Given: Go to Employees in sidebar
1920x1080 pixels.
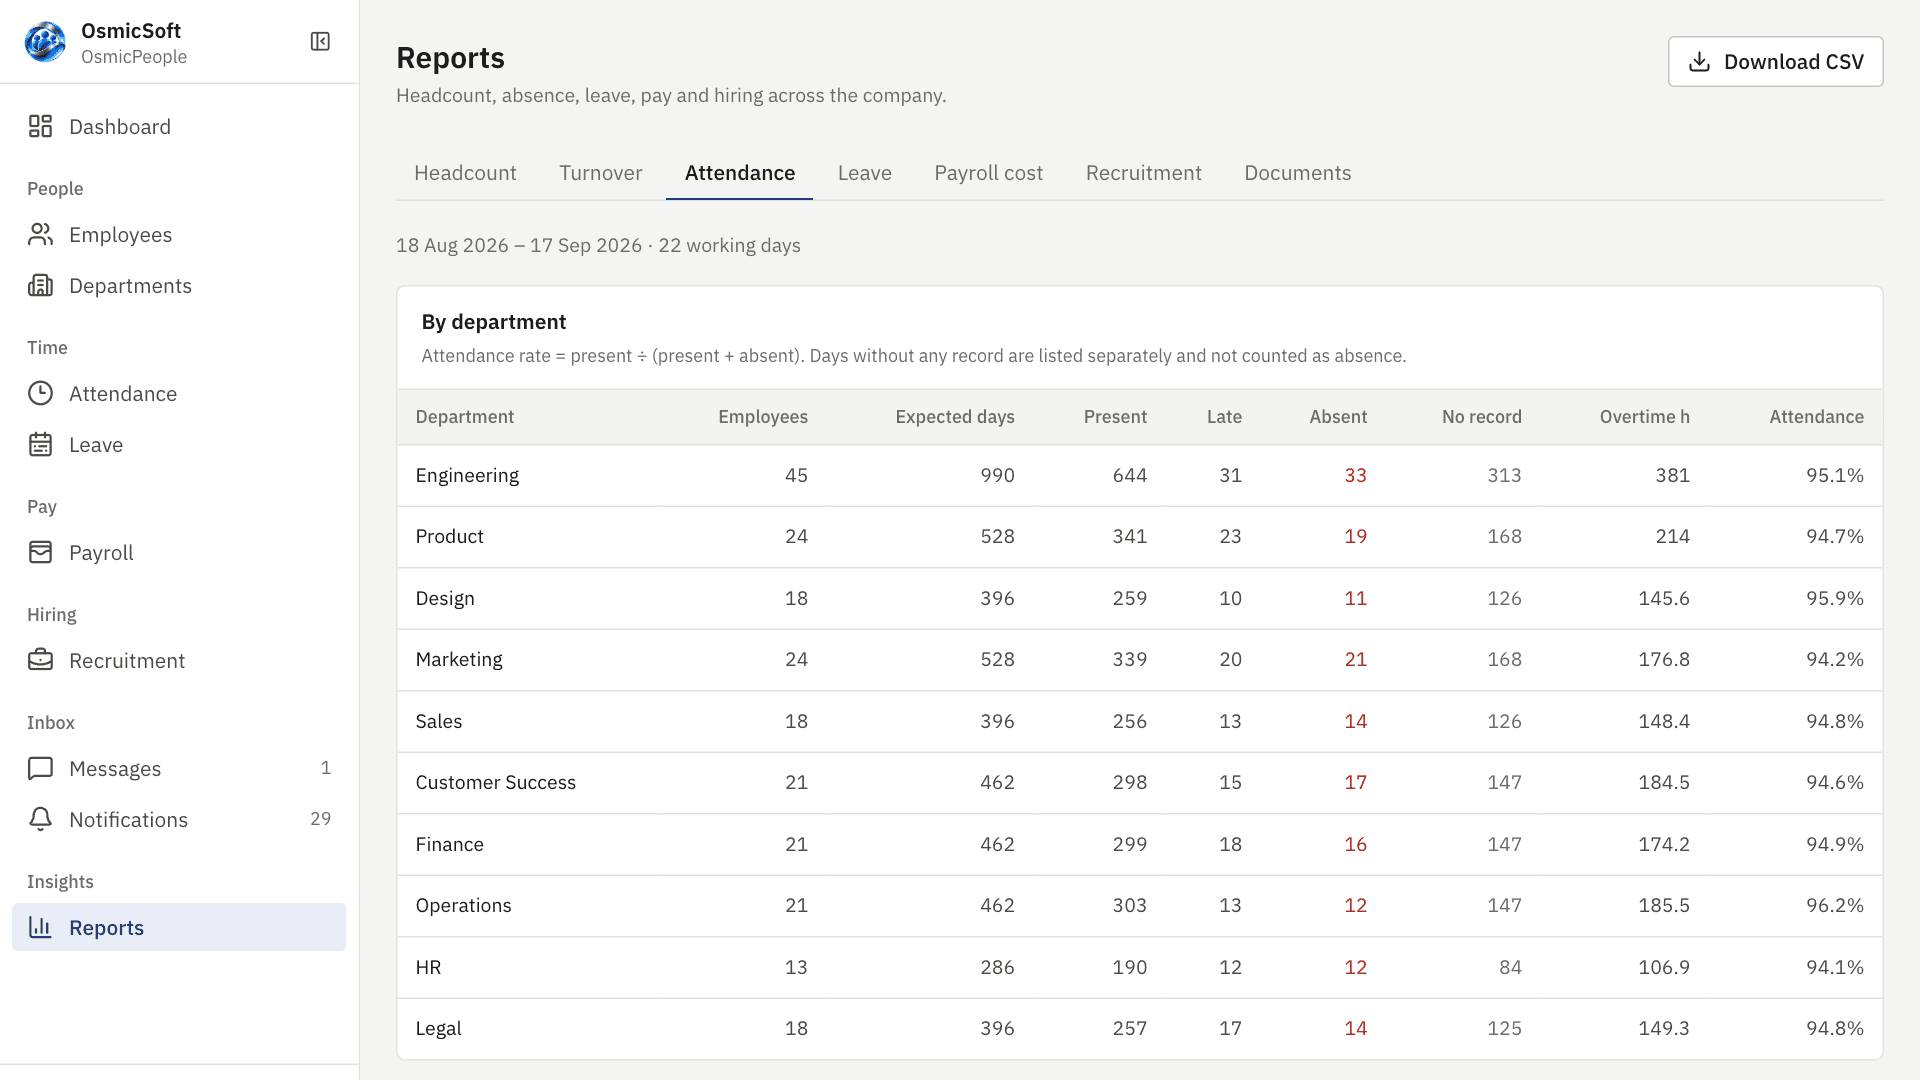Looking at the screenshot, I should pos(179,235).
